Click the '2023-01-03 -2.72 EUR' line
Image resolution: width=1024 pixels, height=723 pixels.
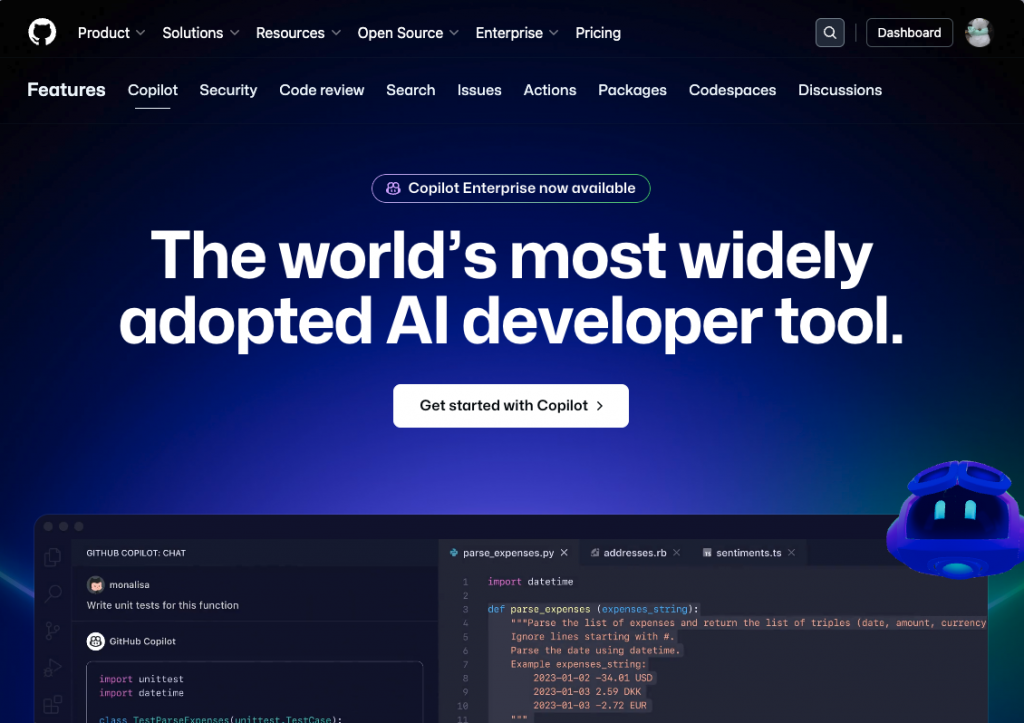coord(590,705)
